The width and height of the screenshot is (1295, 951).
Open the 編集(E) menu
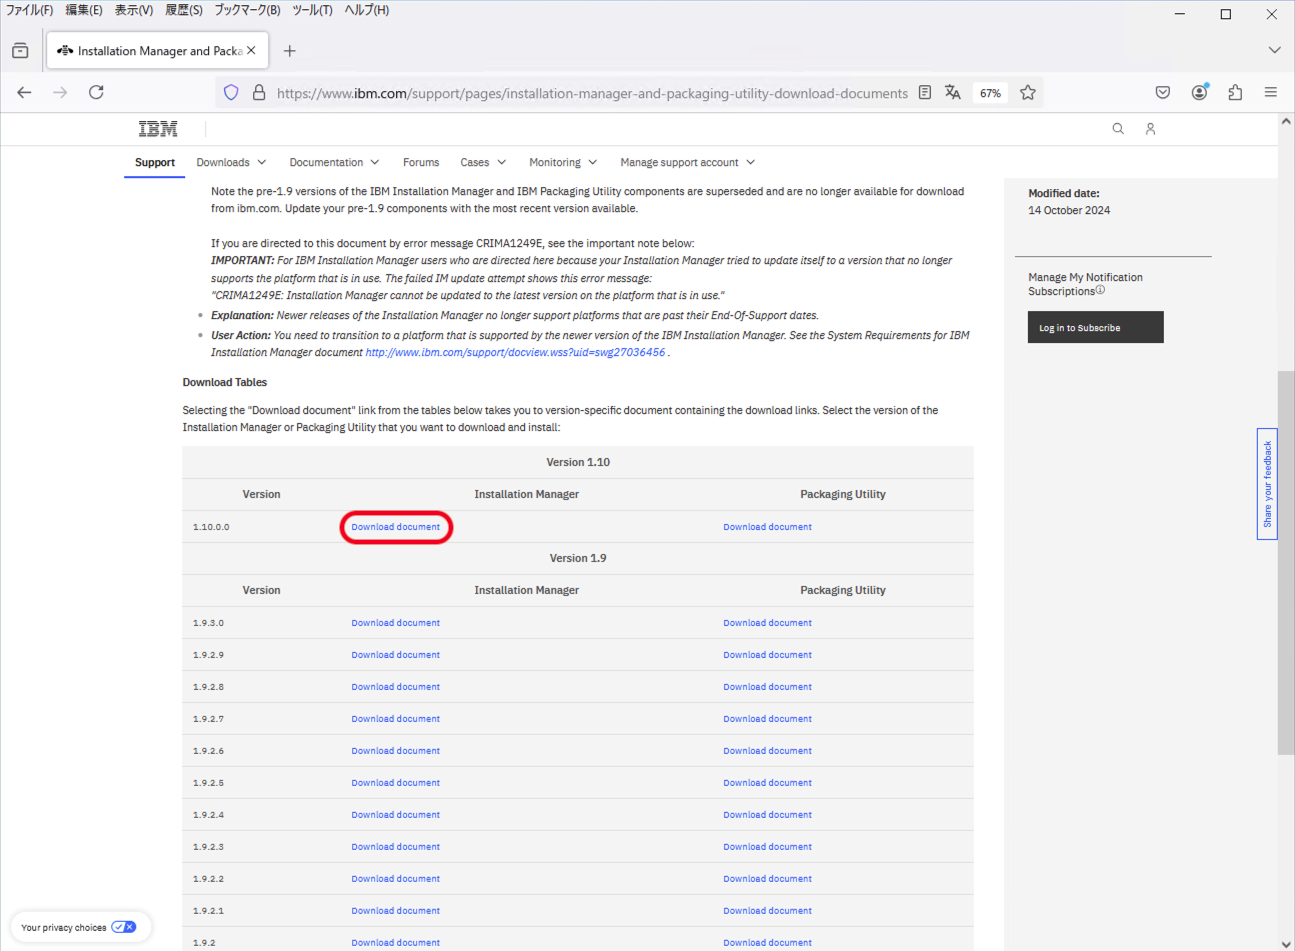click(x=84, y=10)
